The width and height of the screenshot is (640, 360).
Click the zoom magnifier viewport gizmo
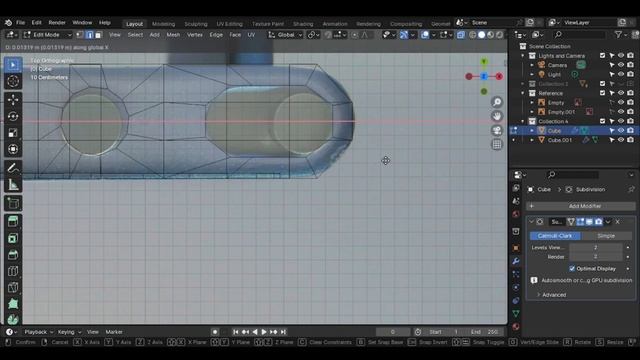pyautogui.click(x=497, y=102)
